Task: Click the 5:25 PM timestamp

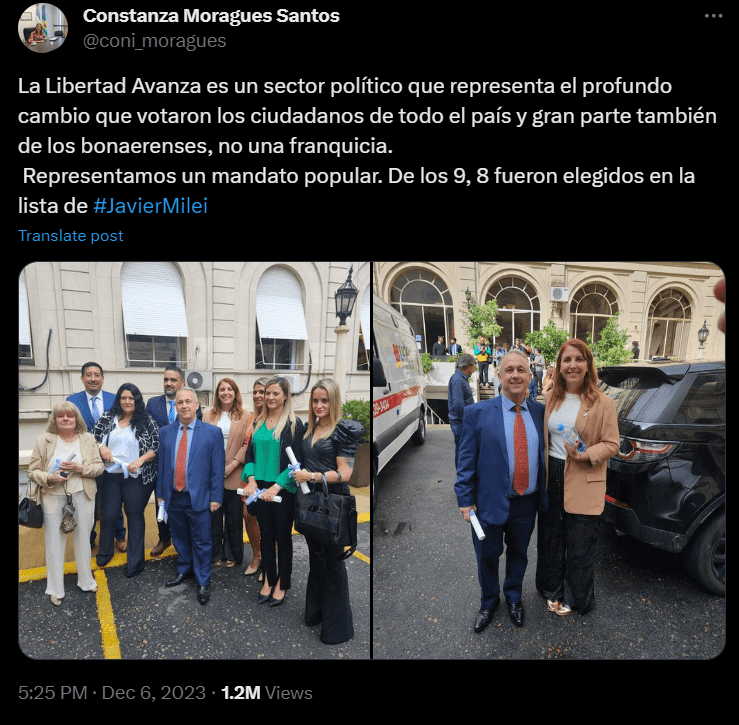Action: 53,693
